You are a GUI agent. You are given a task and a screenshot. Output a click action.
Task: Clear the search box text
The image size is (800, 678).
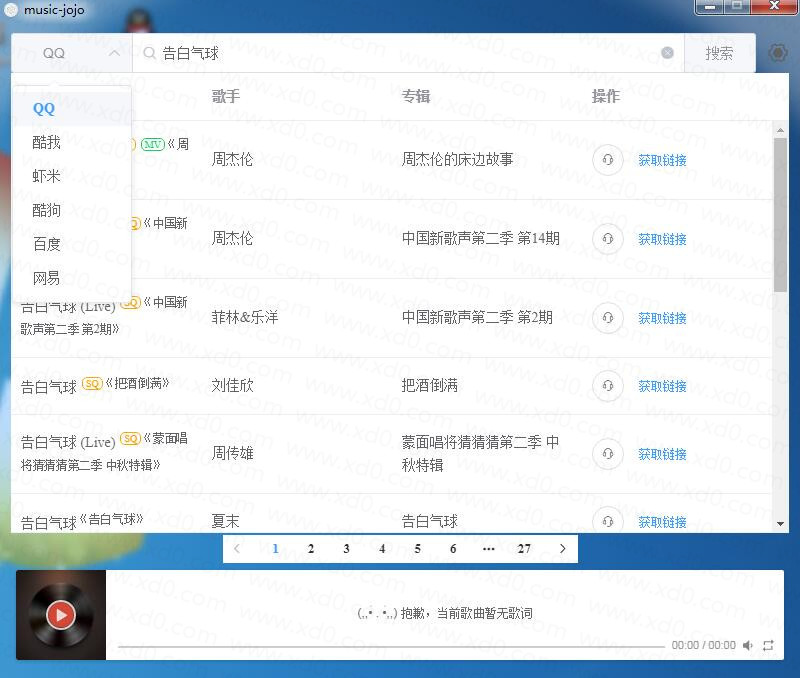(x=667, y=53)
